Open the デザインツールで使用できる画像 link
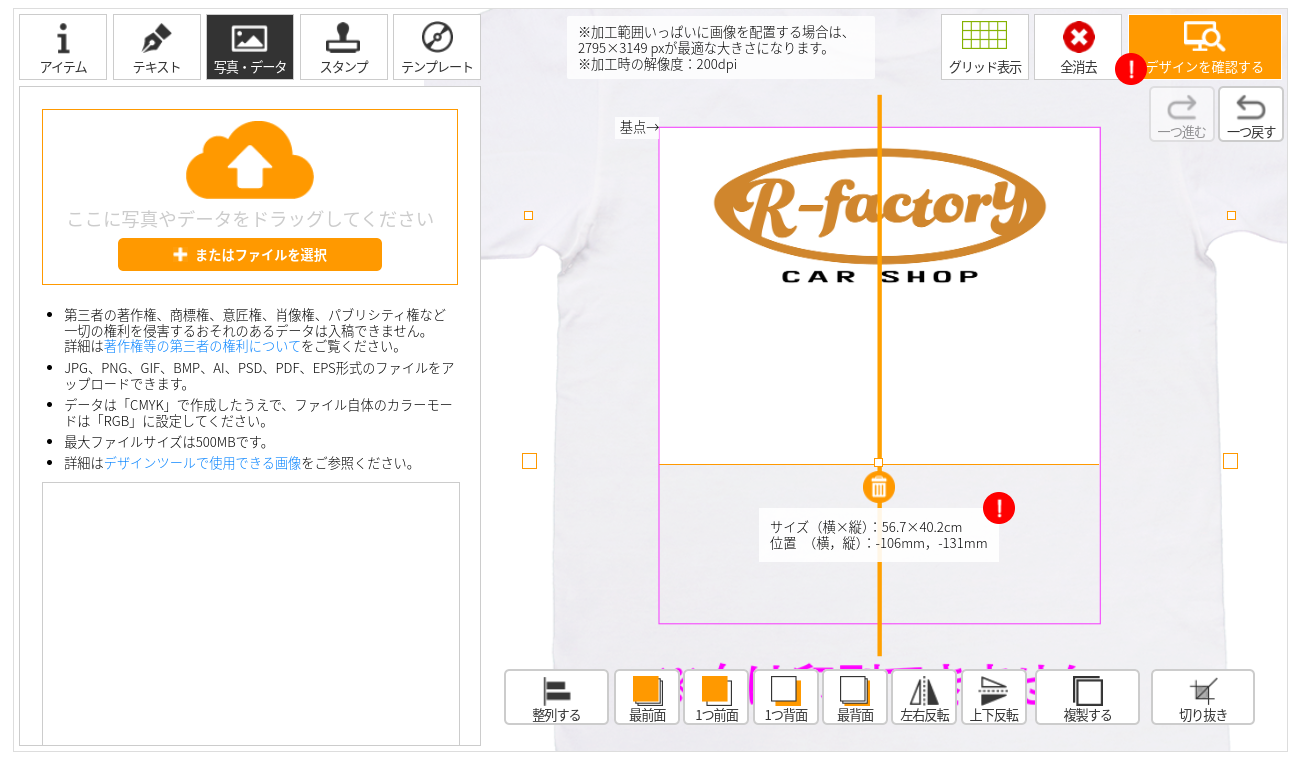The height and width of the screenshot is (757, 1309). click(203, 464)
